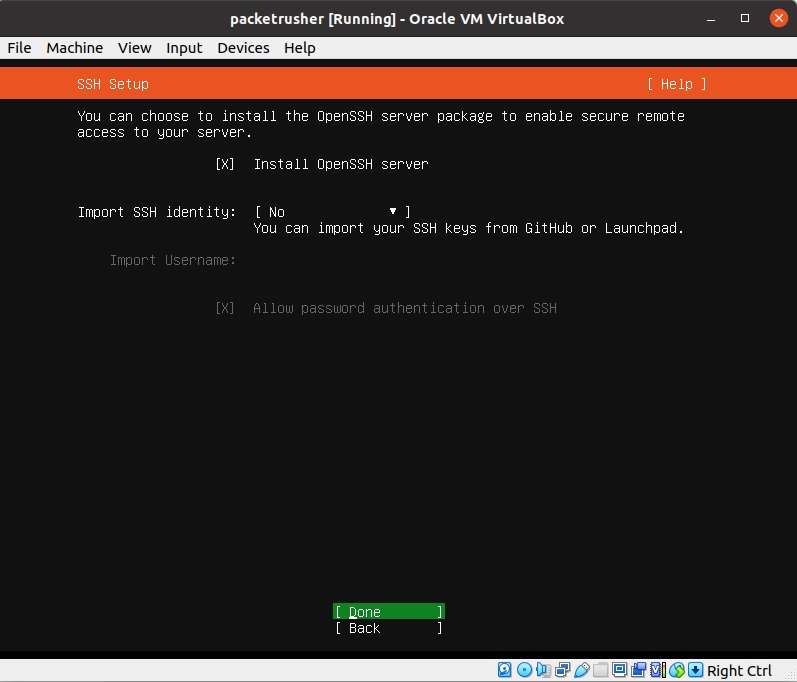Click the network adapter status icon
797x682 pixels.
pyautogui.click(x=562, y=670)
